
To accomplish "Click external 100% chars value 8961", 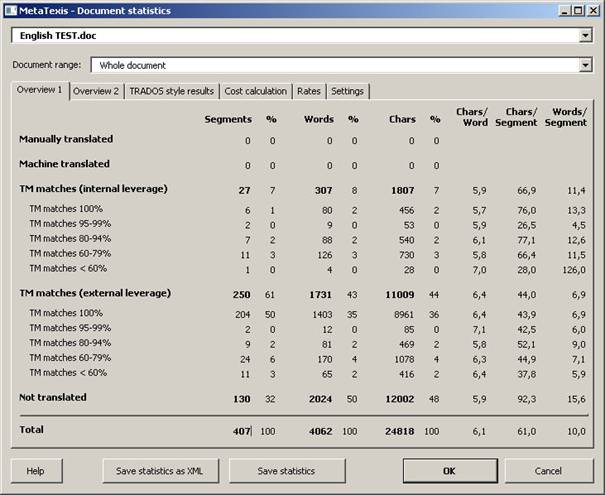I will coord(404,315).
